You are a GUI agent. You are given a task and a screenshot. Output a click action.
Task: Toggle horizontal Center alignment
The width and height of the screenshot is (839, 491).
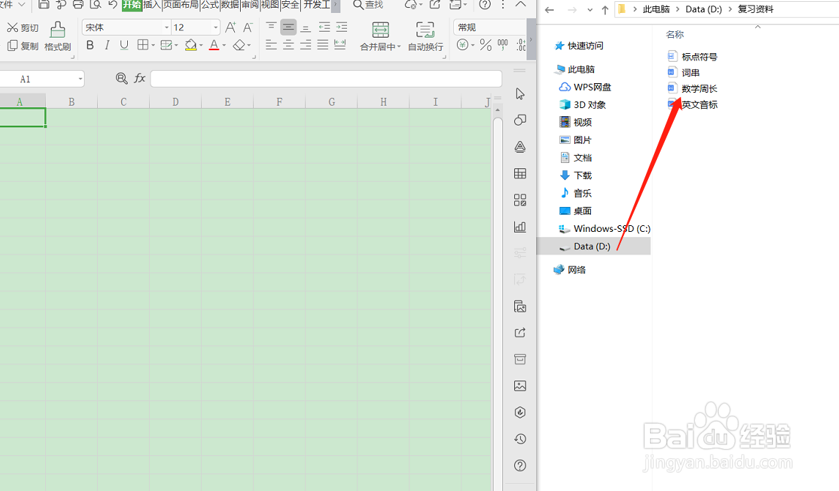(288, 45)
